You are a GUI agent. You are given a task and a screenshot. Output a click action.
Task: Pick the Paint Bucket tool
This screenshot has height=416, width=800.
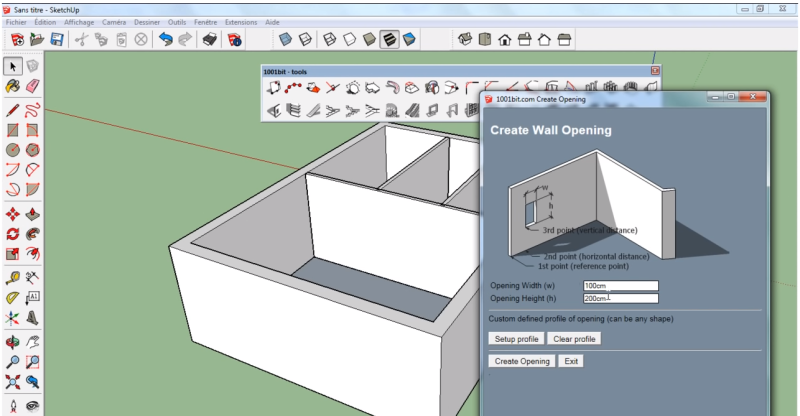(13, 86)
